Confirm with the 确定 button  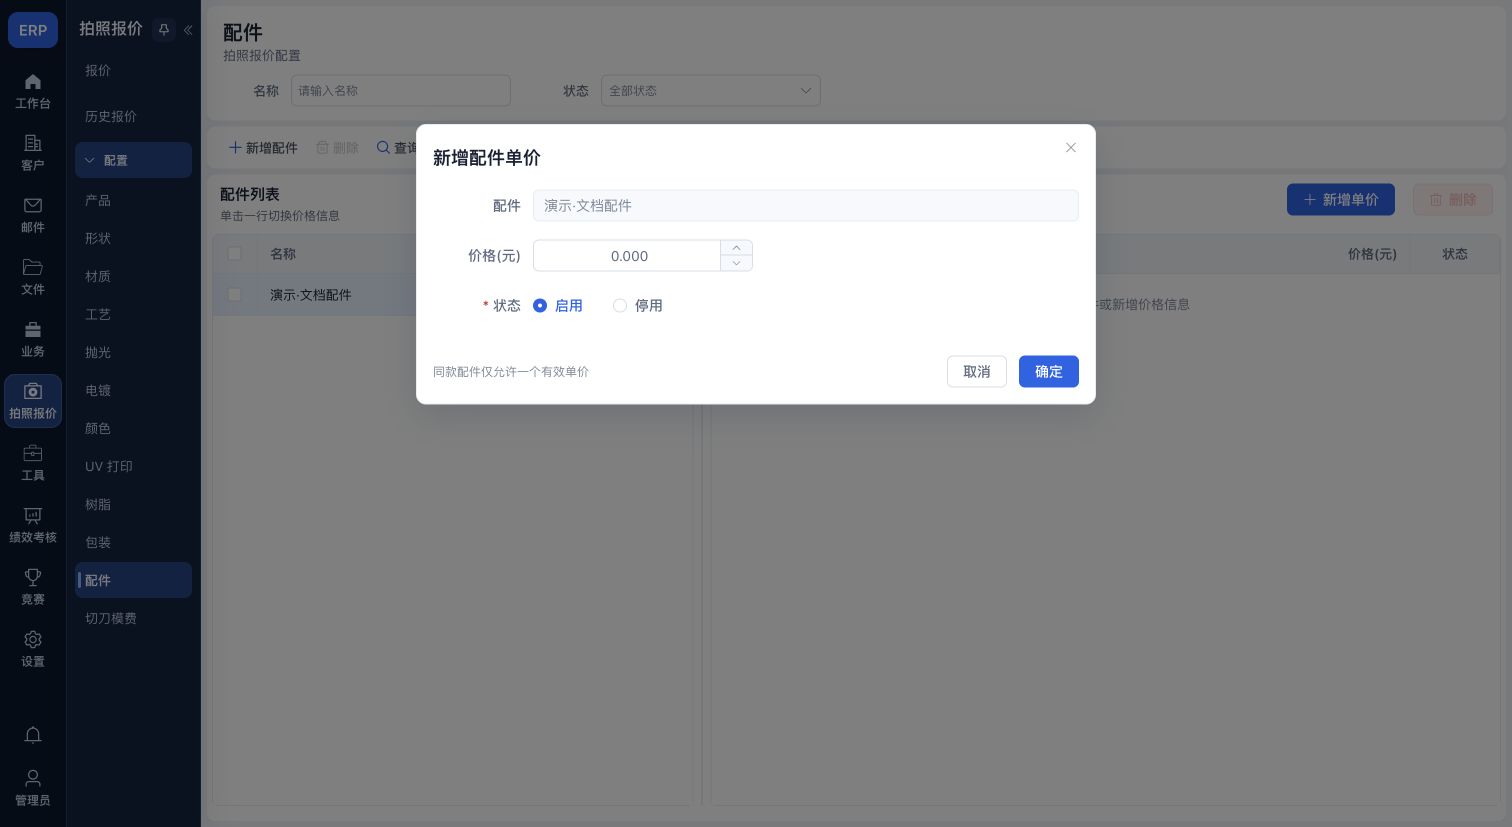pos(1049,372)
